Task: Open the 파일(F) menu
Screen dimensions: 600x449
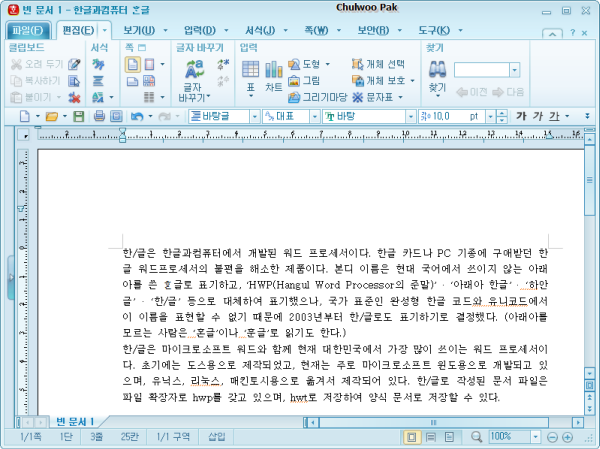Action: click(28, 30)
